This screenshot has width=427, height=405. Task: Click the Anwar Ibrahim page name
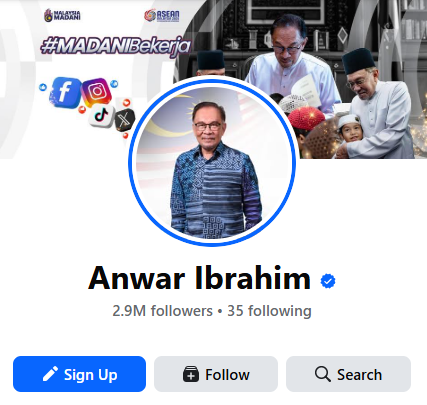pyautogui.click(x=200, y=278)
